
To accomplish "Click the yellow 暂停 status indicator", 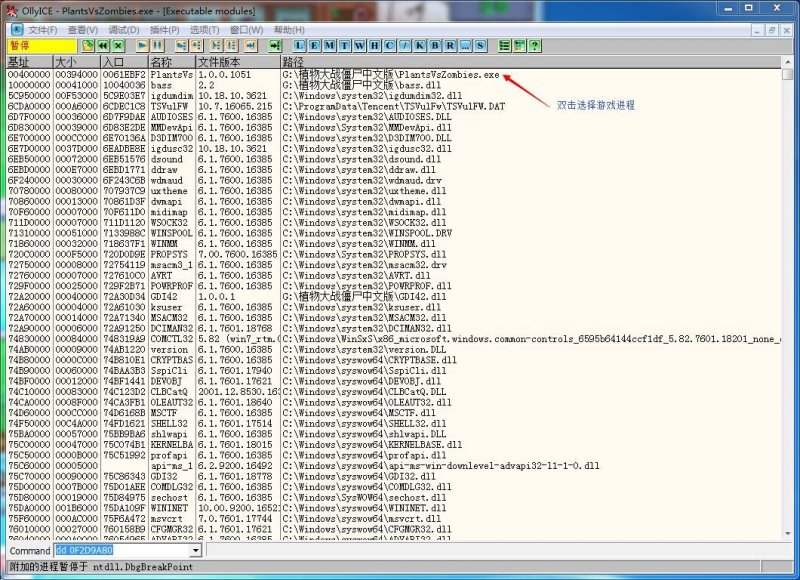I will [x=42, y=46].
